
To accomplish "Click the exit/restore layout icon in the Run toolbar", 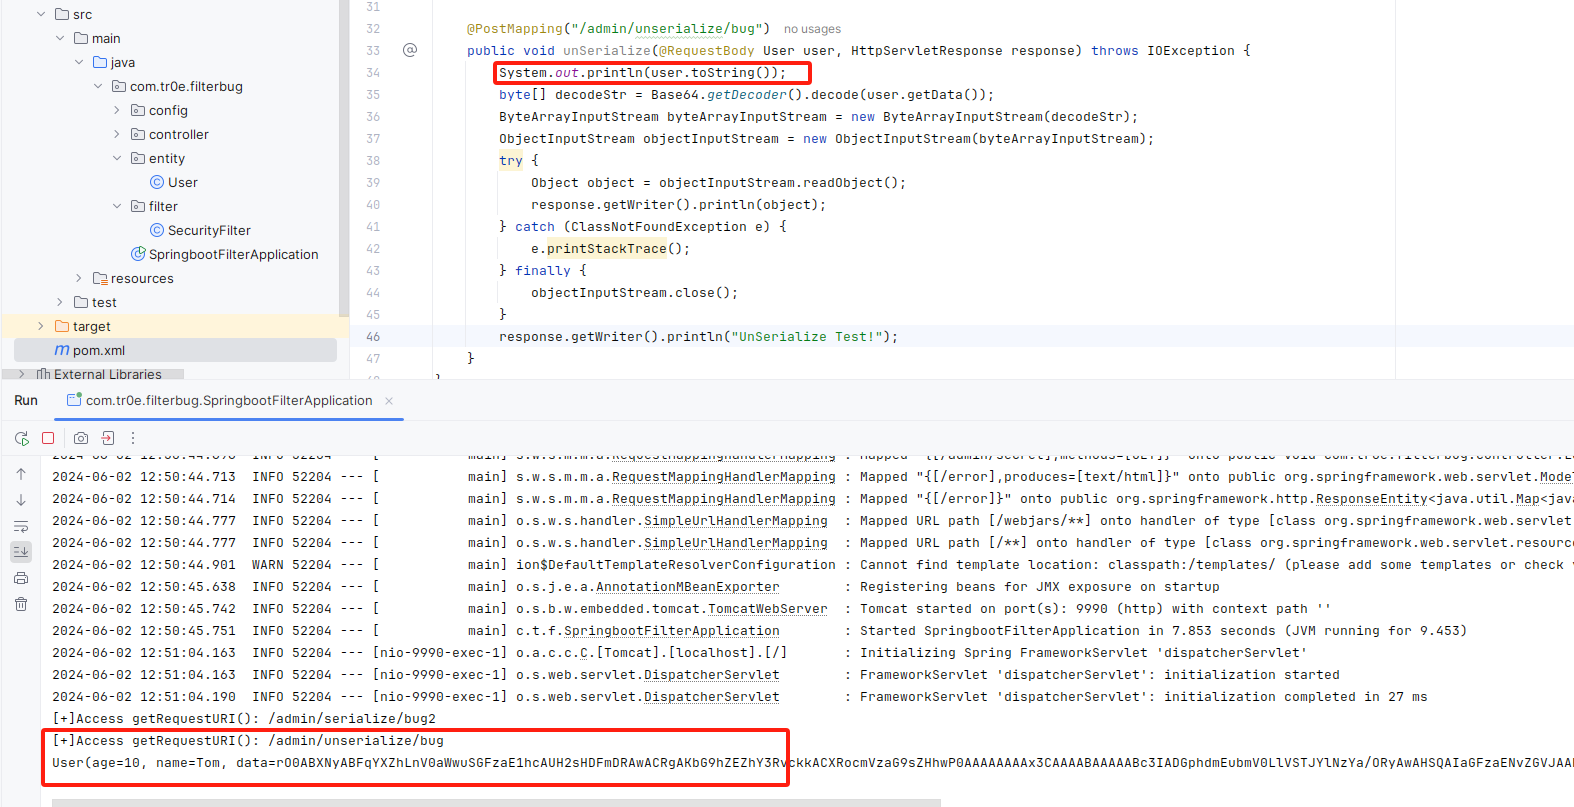I will pyautogui.click(x=108, y=438).
